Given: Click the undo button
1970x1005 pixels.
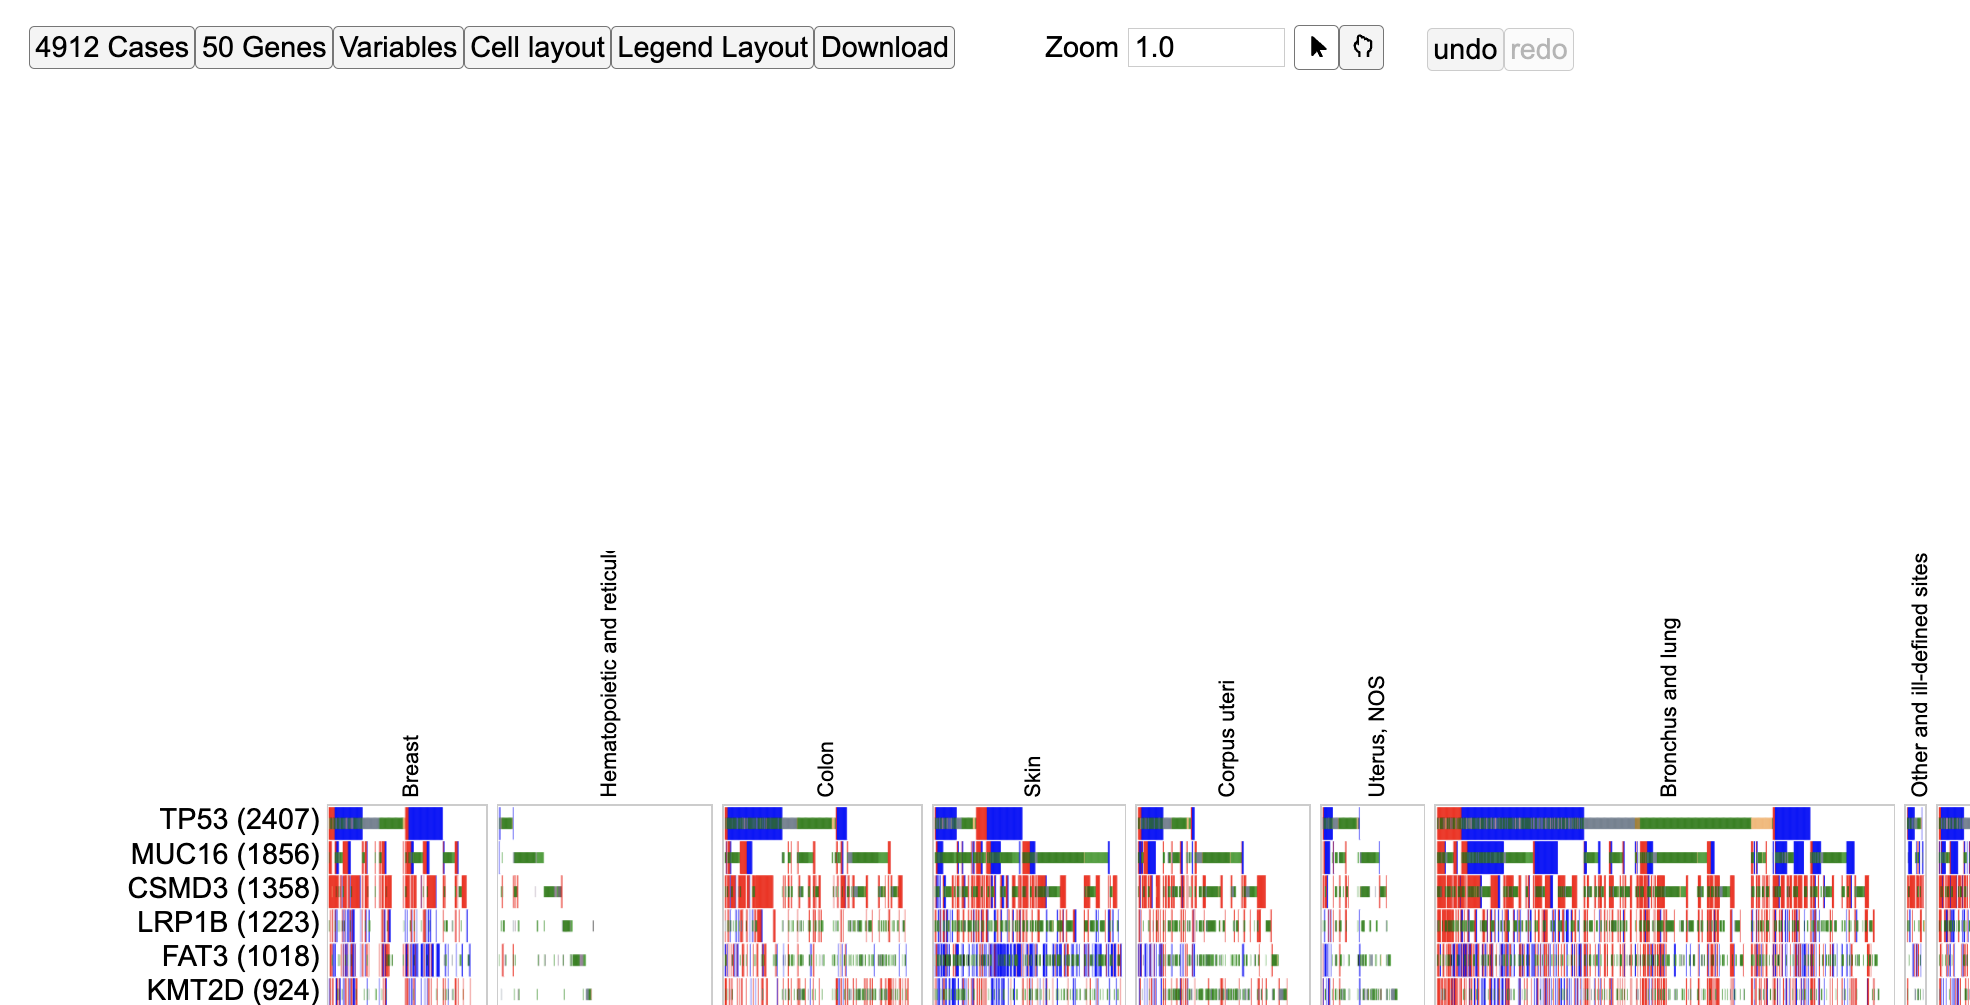Looking at the screenshot, I should click(1464, 49).
